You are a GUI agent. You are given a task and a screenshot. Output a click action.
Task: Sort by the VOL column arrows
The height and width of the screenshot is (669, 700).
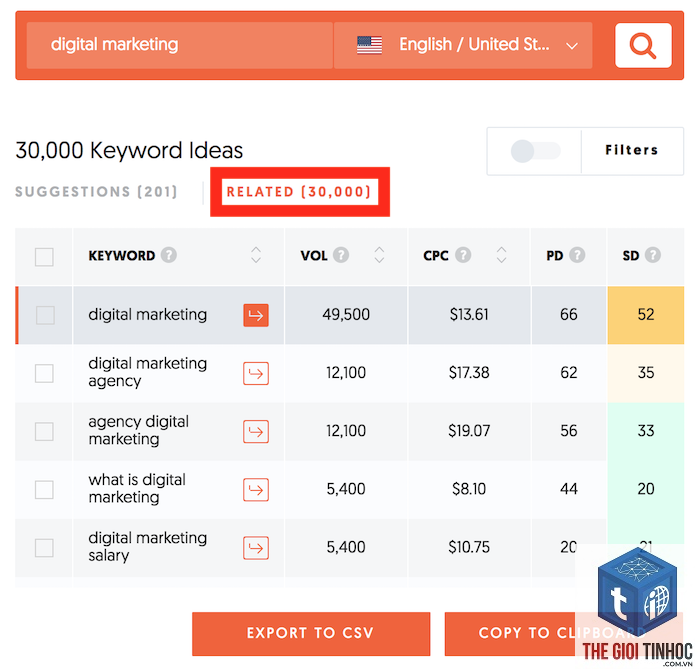(x=379, y=255)
